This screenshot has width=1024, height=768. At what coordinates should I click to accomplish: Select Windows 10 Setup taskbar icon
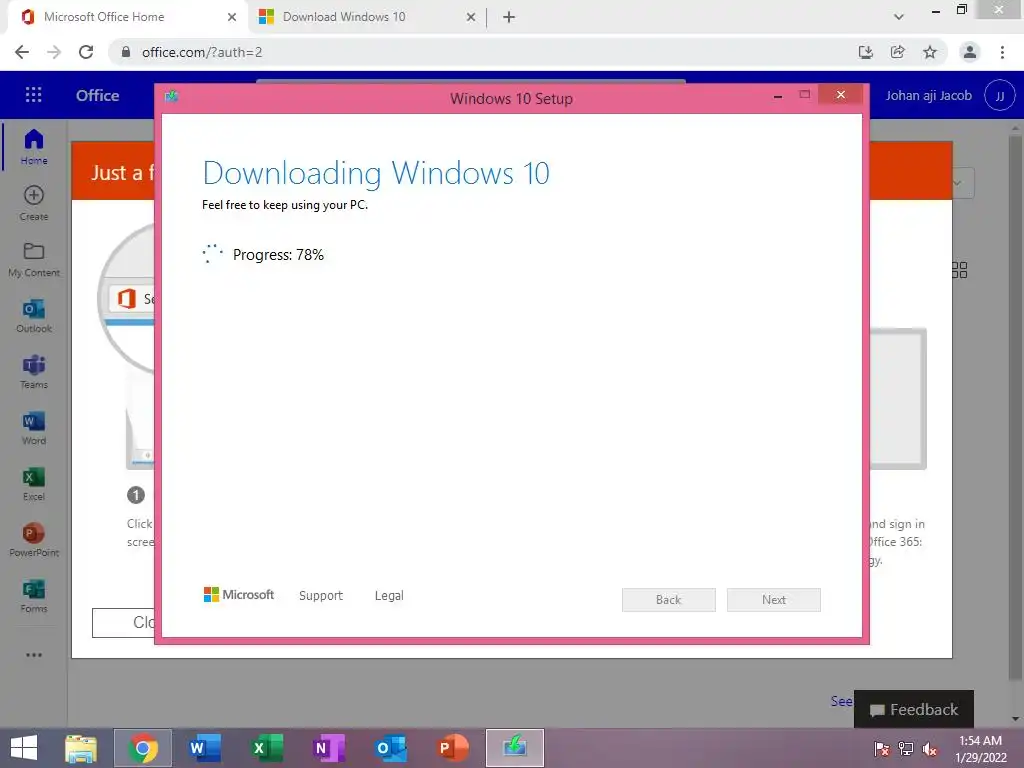tap(515, 748)
